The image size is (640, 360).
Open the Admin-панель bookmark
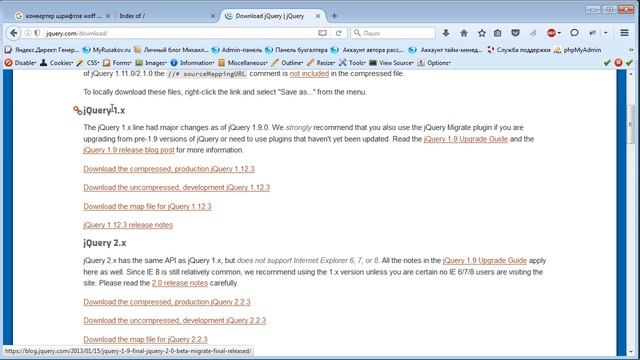click(x=237, y=50)
